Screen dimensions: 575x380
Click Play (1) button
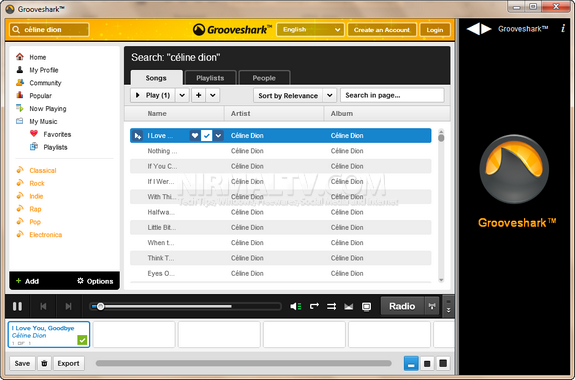pyautogui.click(x=153, y=95)
